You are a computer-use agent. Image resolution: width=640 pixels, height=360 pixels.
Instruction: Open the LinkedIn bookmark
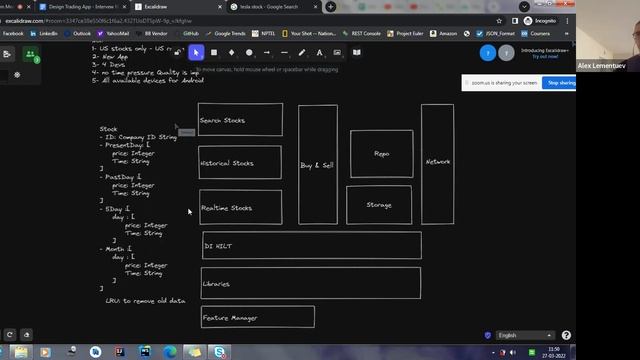click(x=44, y=33)
